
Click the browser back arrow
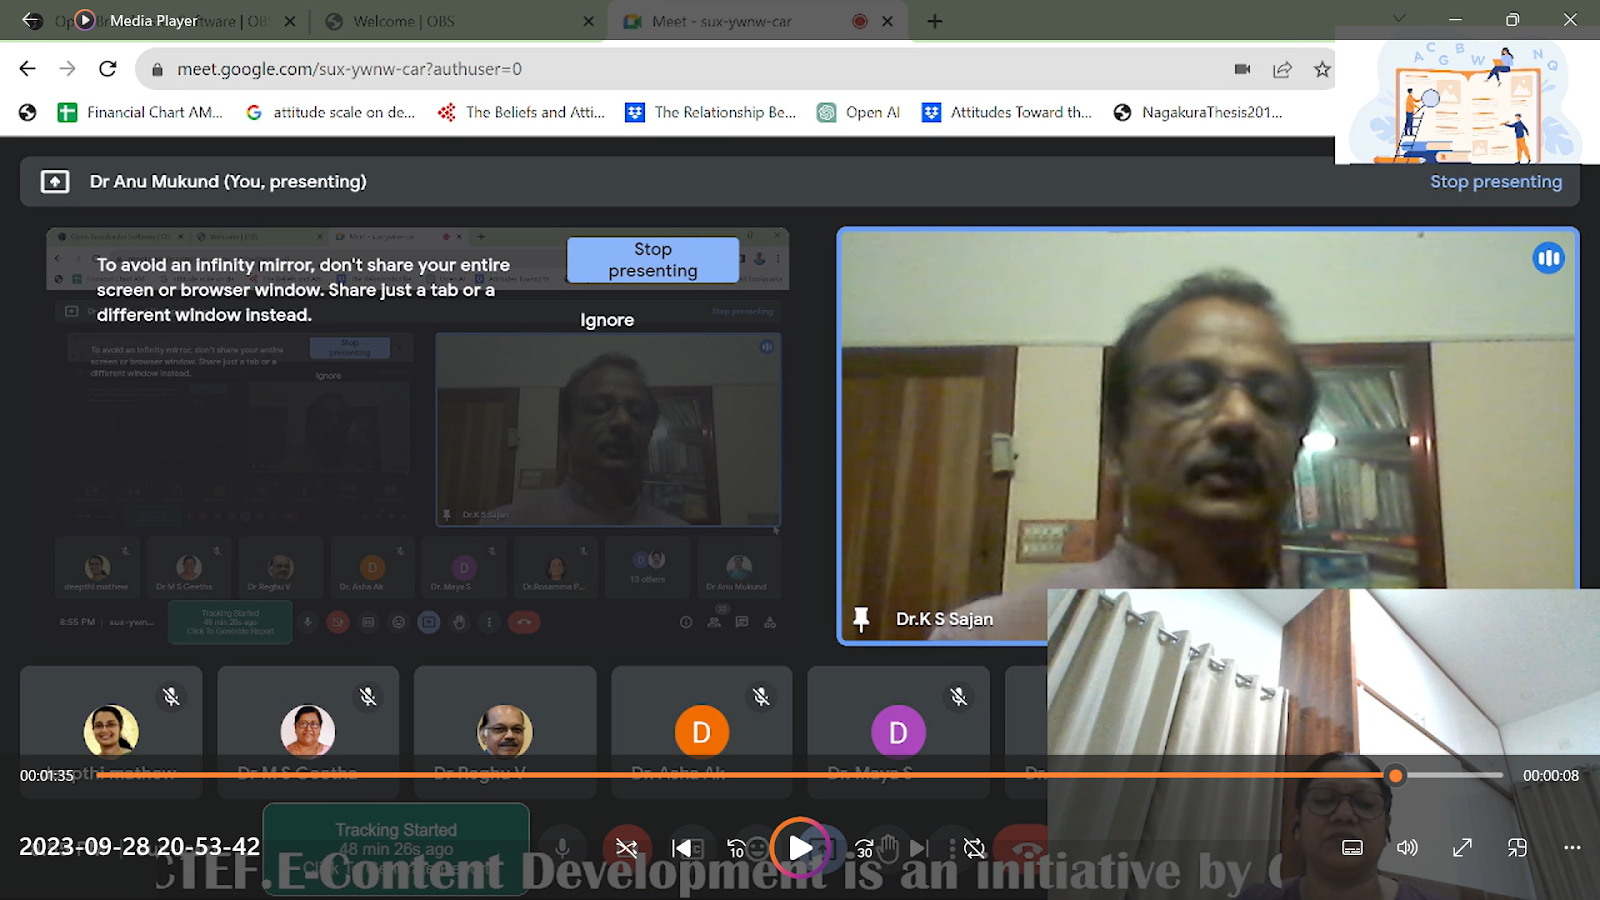[28, 68]
